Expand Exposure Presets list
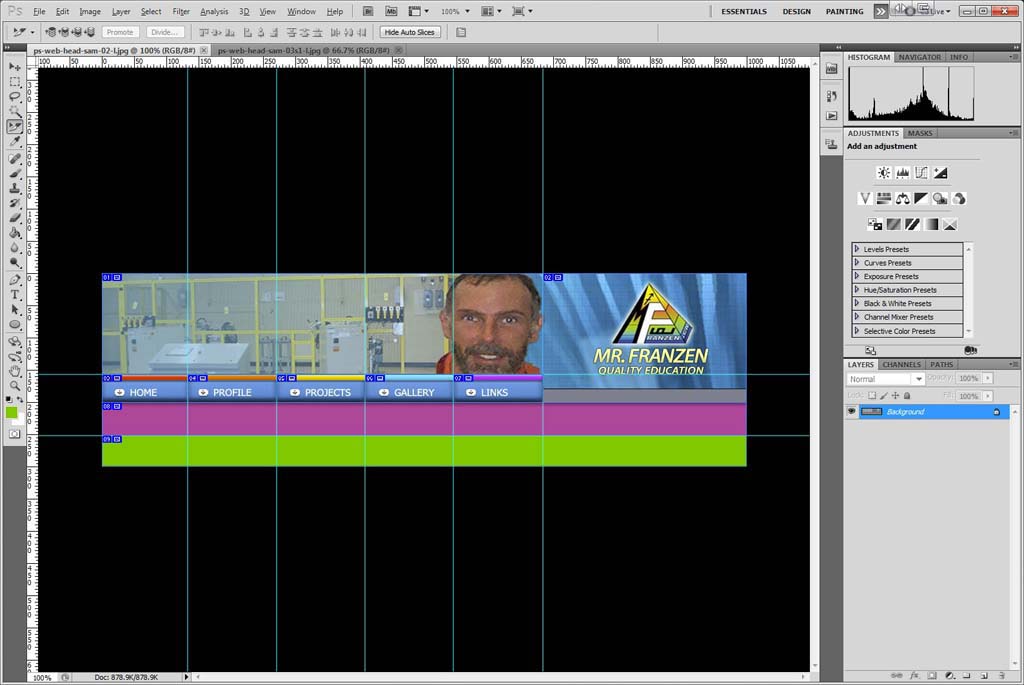The image size is (1024, 685). click(857, 276)
